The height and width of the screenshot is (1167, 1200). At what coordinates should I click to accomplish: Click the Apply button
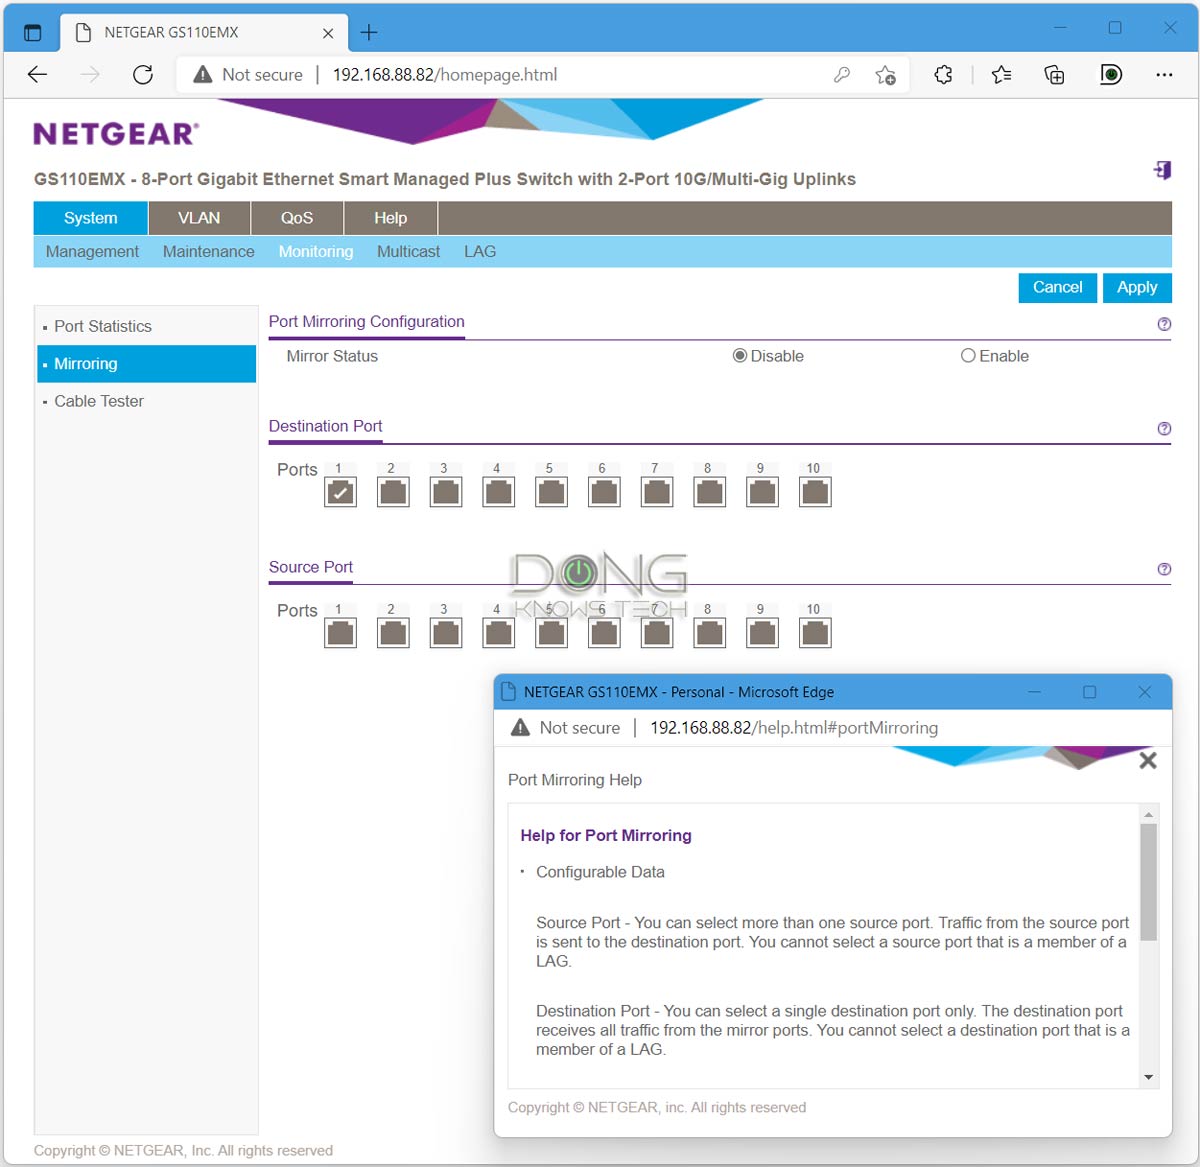[1136, 288]
